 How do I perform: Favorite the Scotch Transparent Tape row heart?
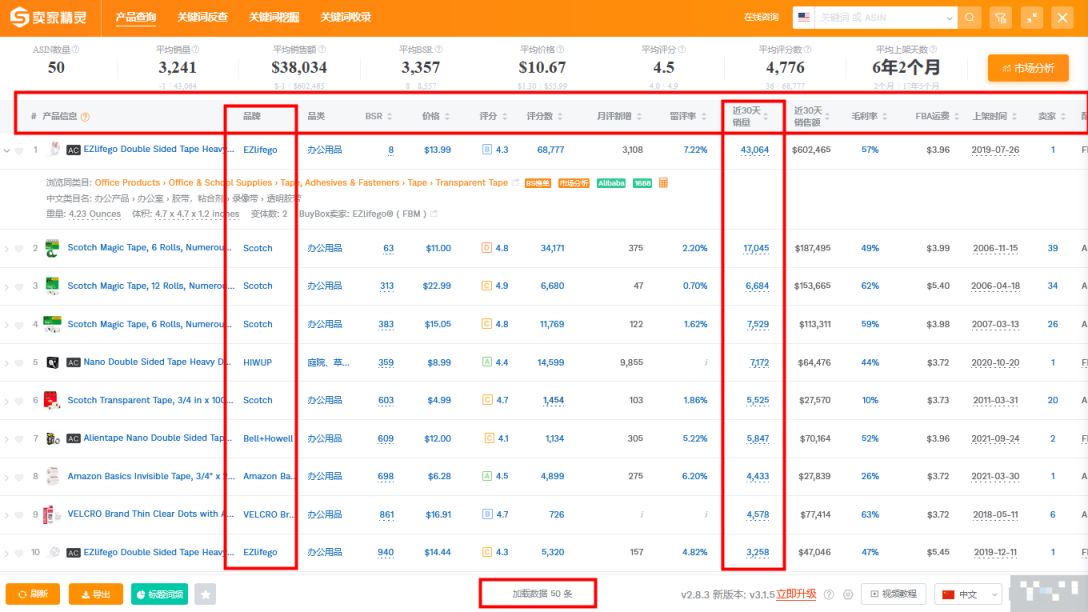pos(19,401)
